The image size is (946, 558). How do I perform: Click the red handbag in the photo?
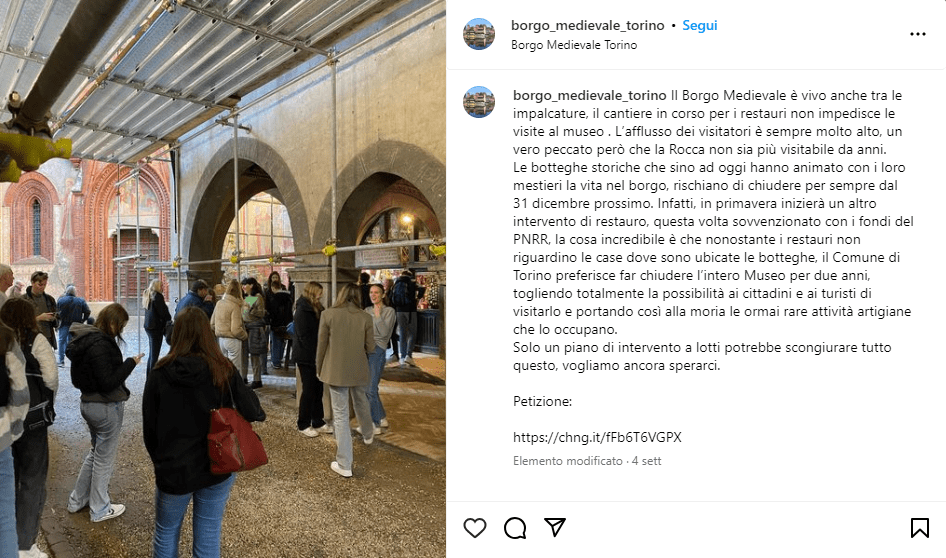coord(235,440)
